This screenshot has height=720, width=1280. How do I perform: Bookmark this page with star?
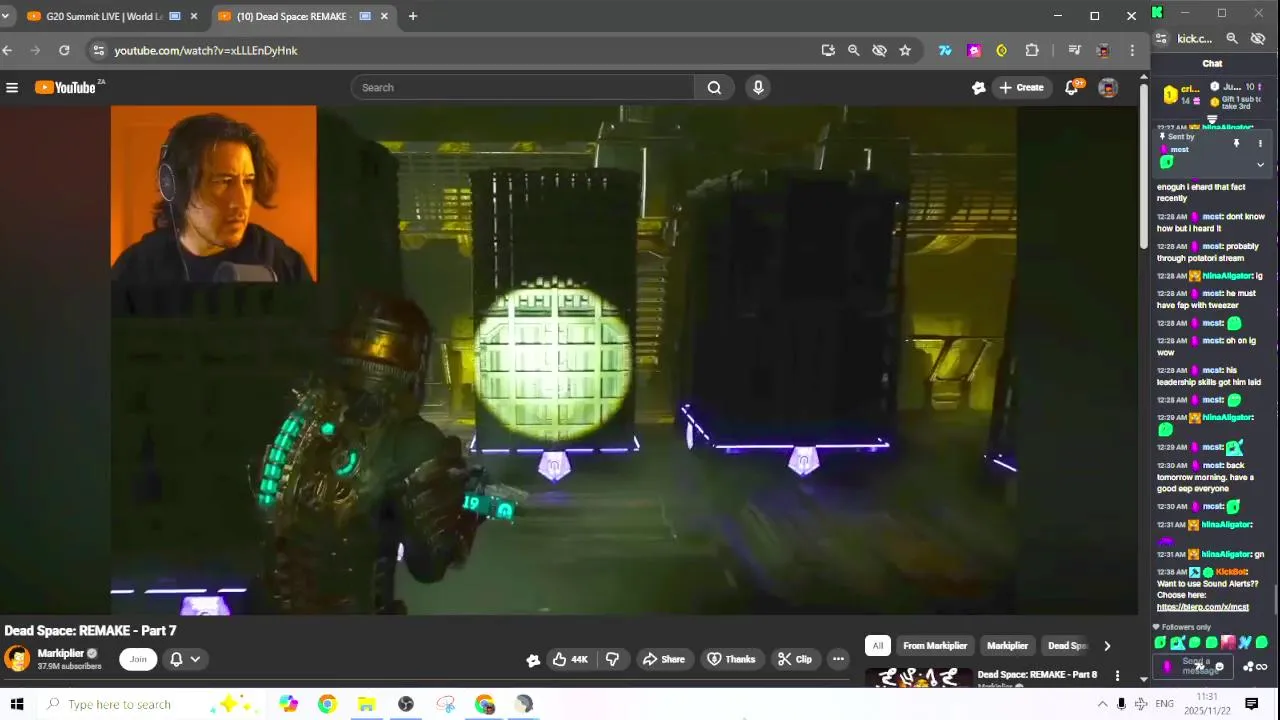point(905,50)
